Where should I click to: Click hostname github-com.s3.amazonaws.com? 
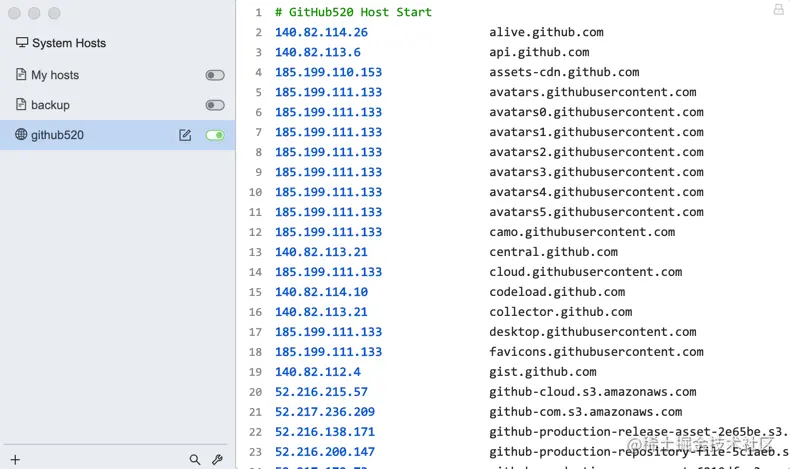click(585, 412)
